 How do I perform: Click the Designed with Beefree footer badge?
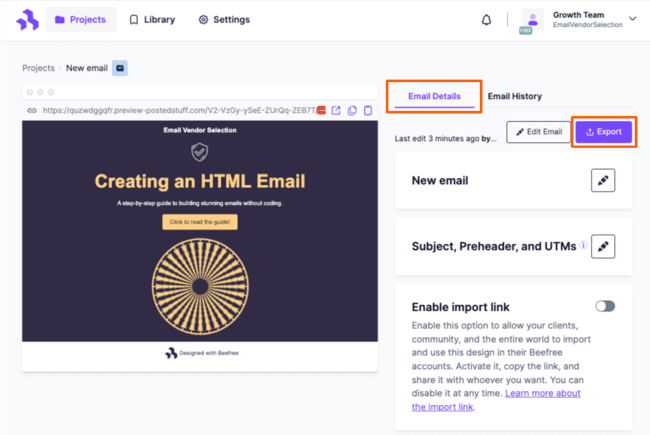point(202,353)
